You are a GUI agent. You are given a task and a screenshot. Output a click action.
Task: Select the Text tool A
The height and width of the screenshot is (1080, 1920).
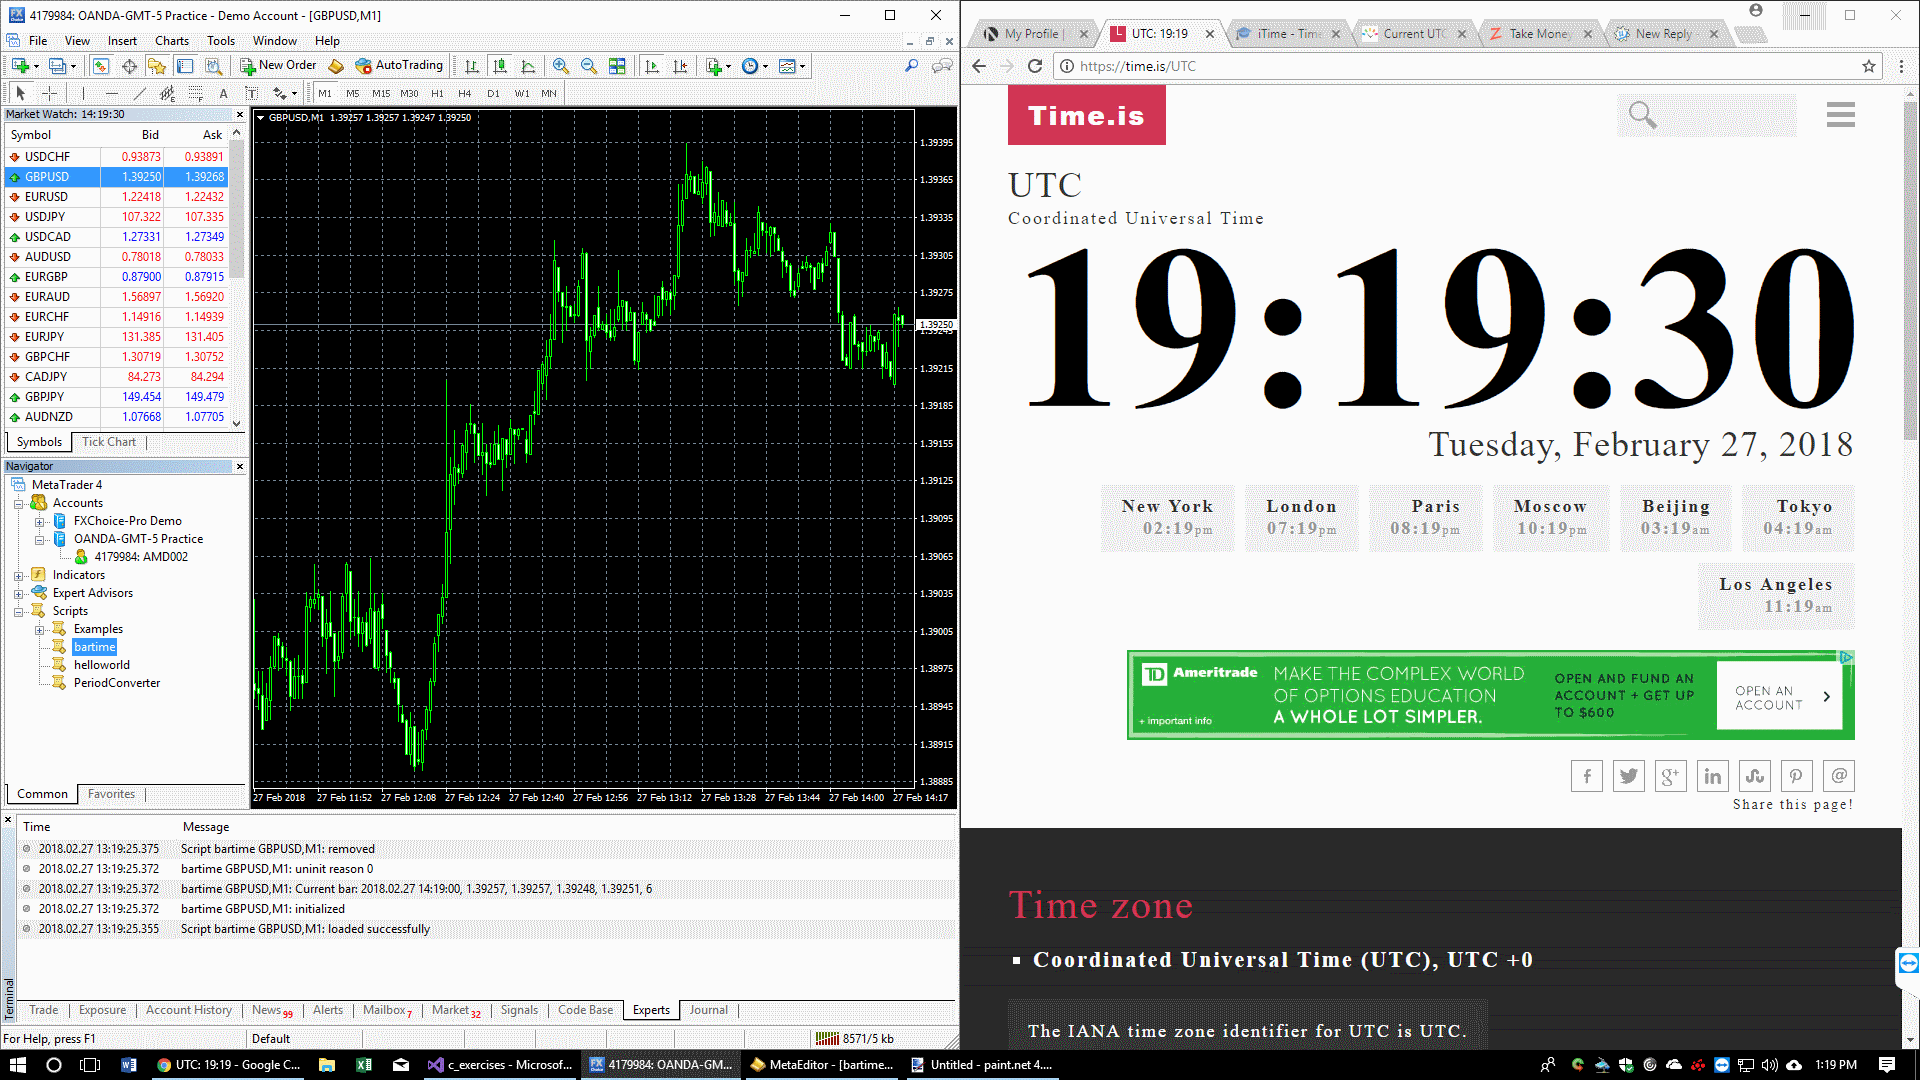pyautogui.click(x=223, y=93)
